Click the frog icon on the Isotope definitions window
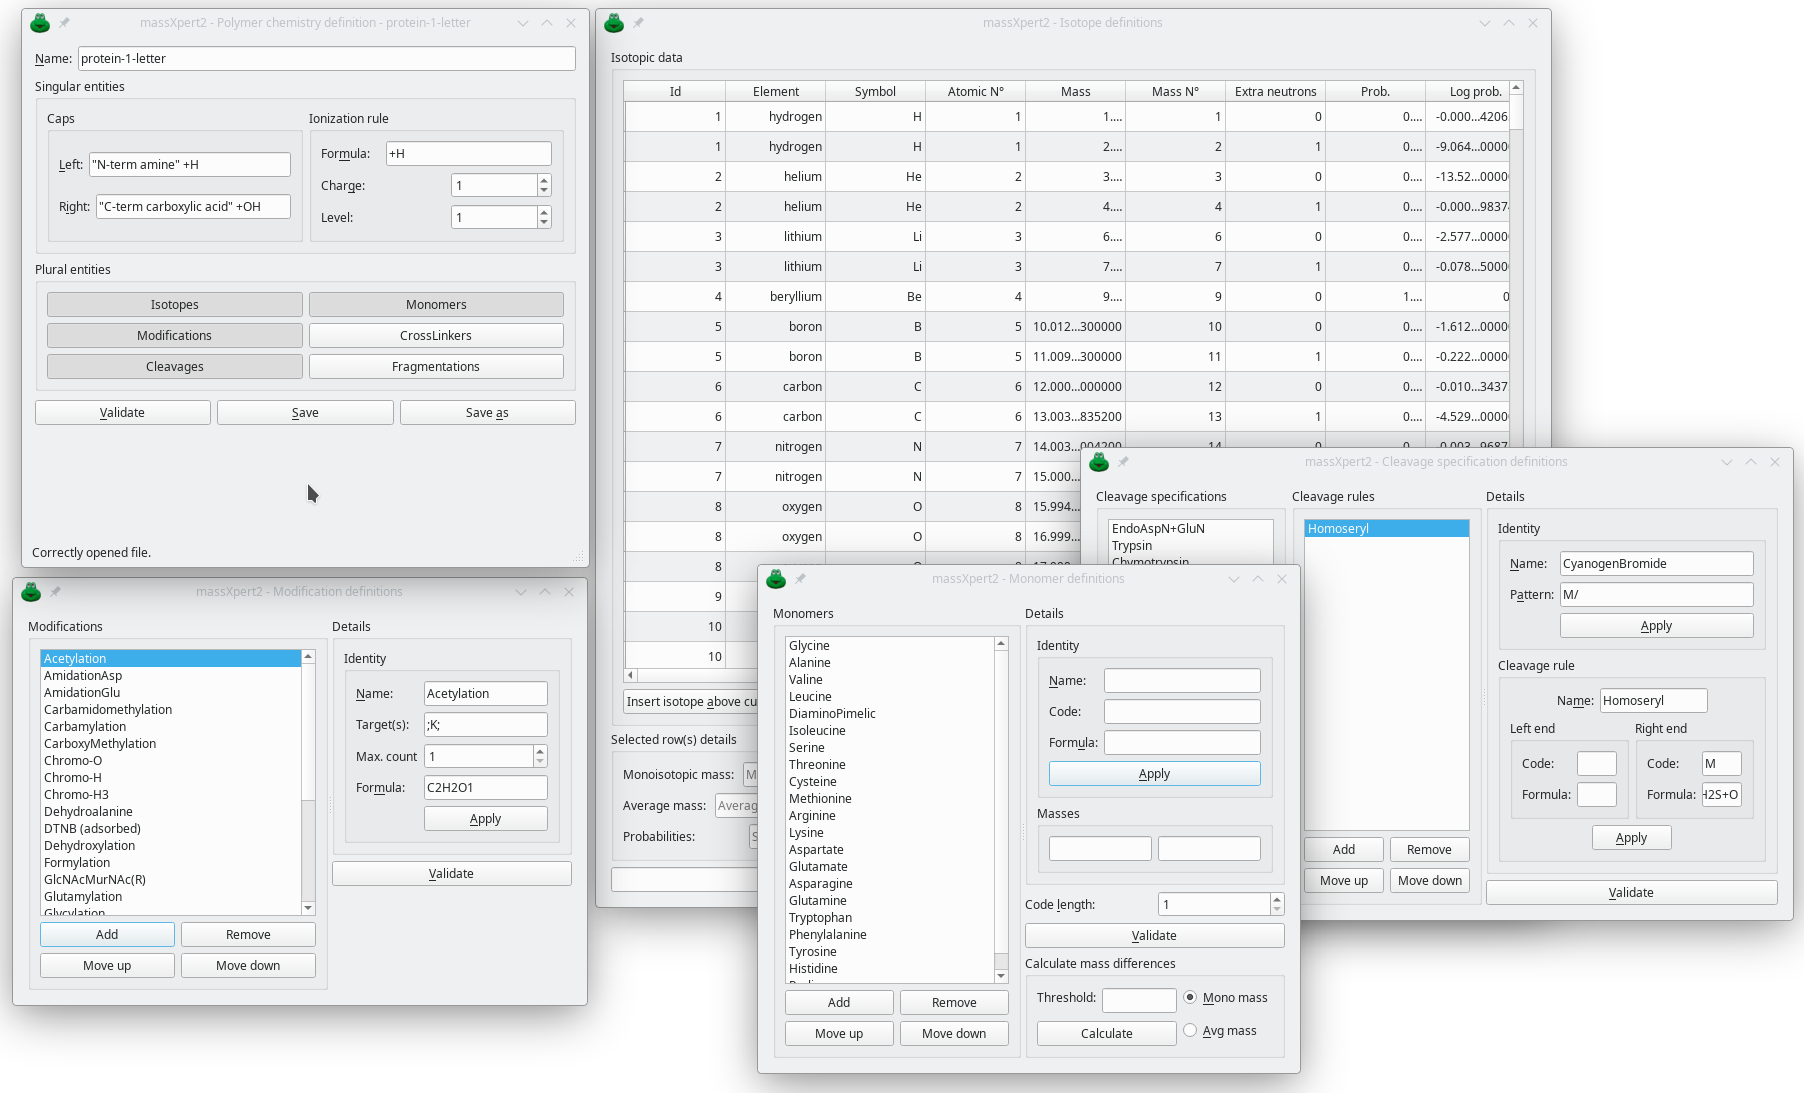Viewport: 1804px width, 1093px height. (613, 22)
